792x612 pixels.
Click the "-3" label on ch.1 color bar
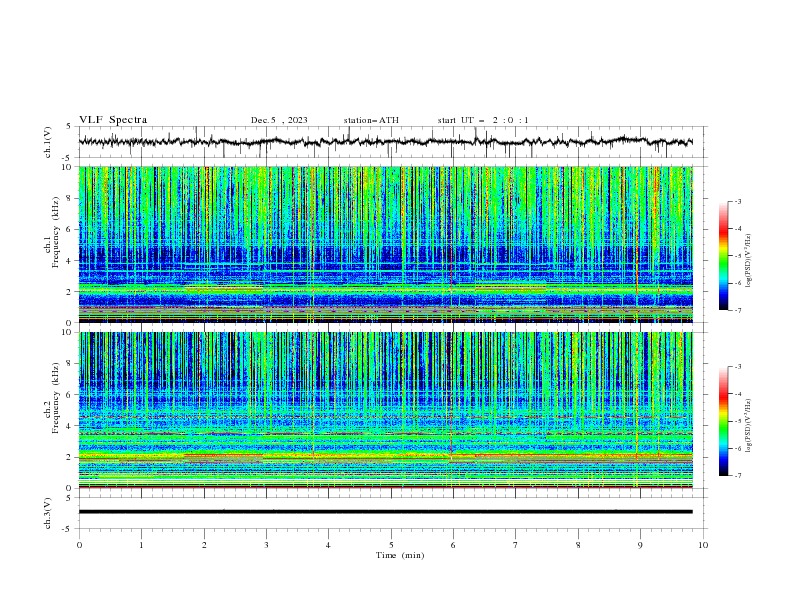737,201
